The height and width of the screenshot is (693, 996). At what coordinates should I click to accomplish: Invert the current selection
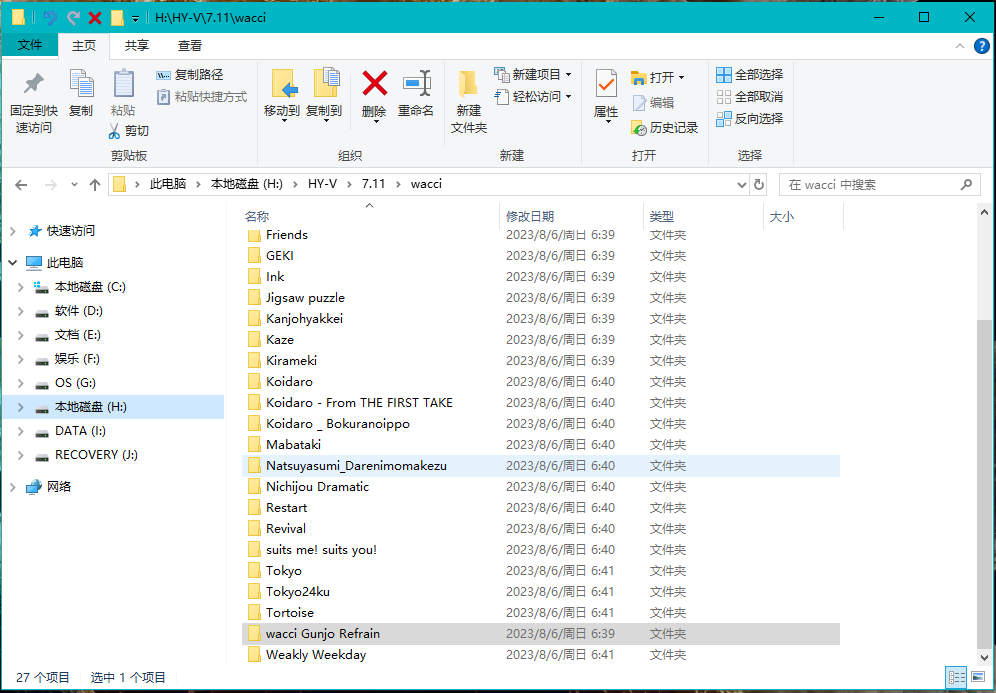(750, 119)
